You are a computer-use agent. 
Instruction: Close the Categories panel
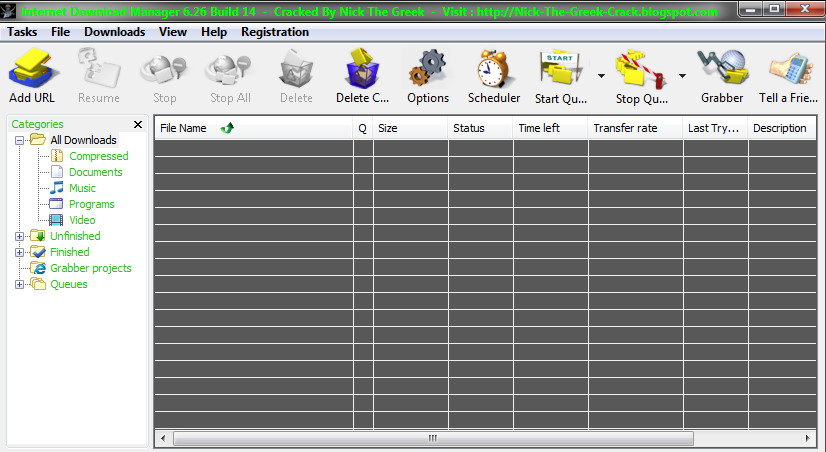[138, 124]
